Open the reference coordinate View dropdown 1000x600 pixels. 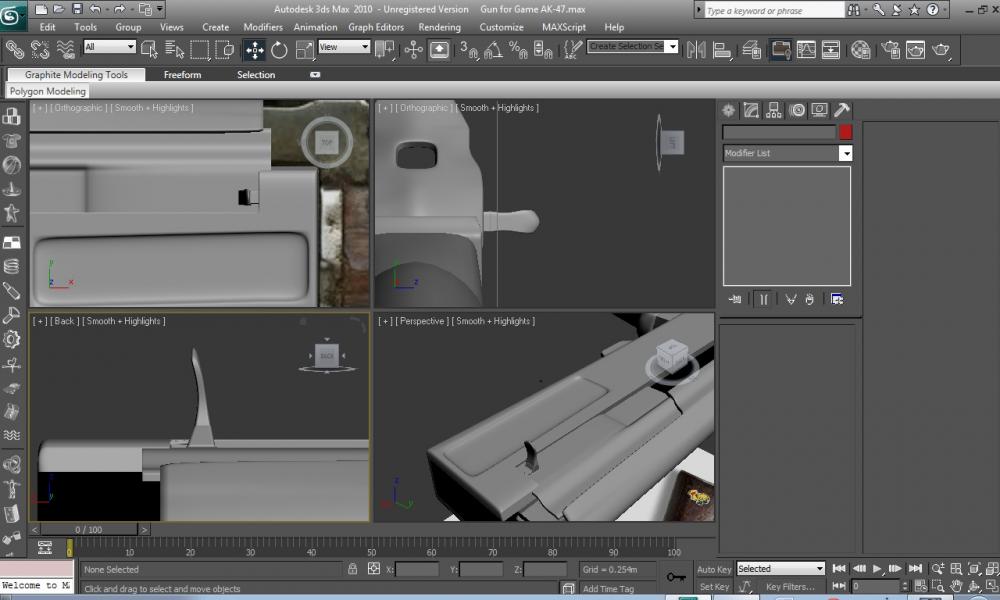click(344, 47)
